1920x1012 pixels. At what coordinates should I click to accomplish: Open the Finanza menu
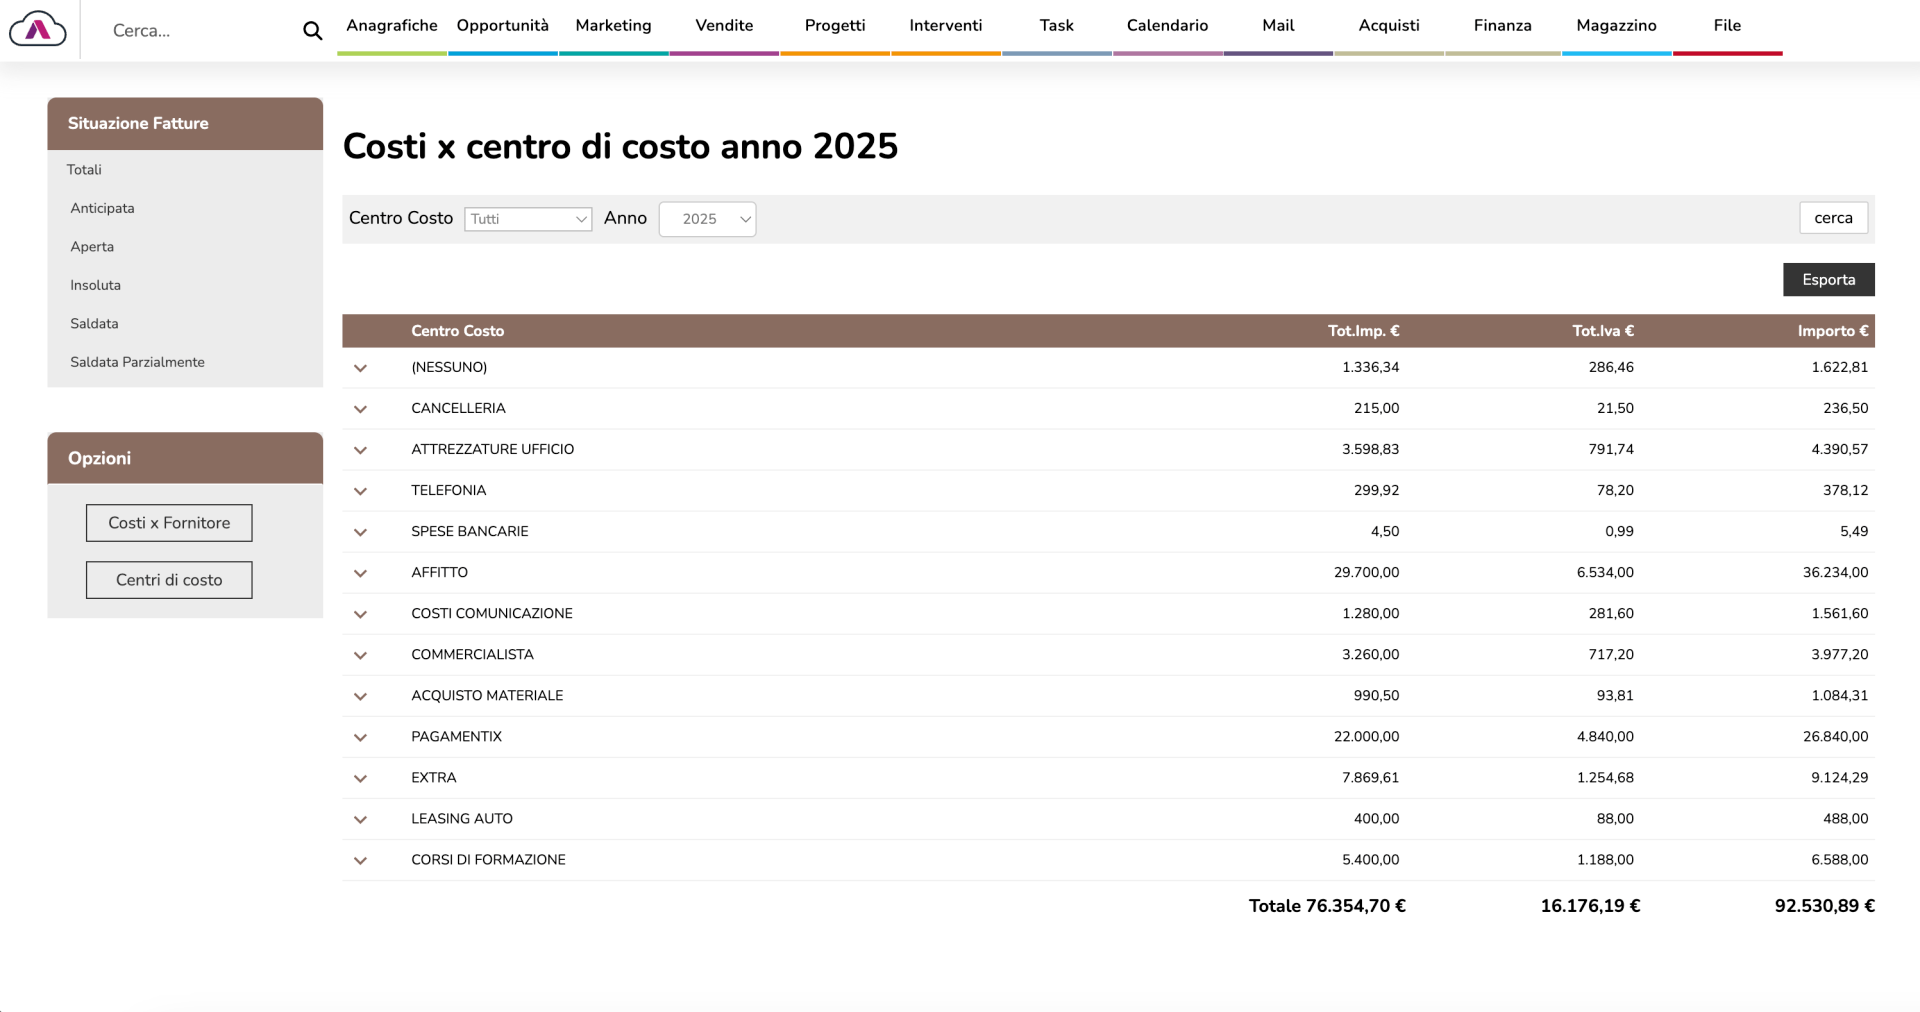tap(1502, 26)
